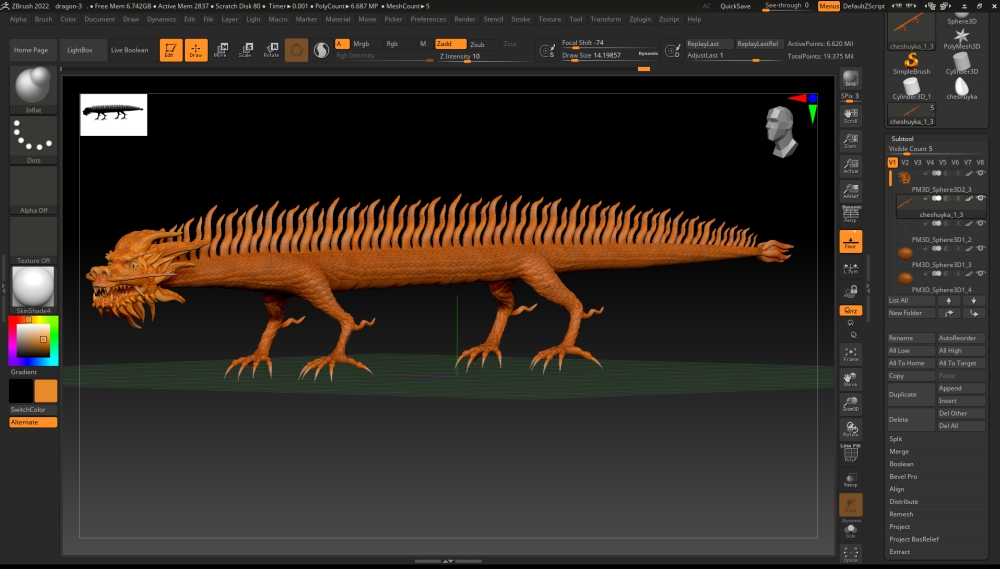Click the SwitchColor button

pos(33,410)
